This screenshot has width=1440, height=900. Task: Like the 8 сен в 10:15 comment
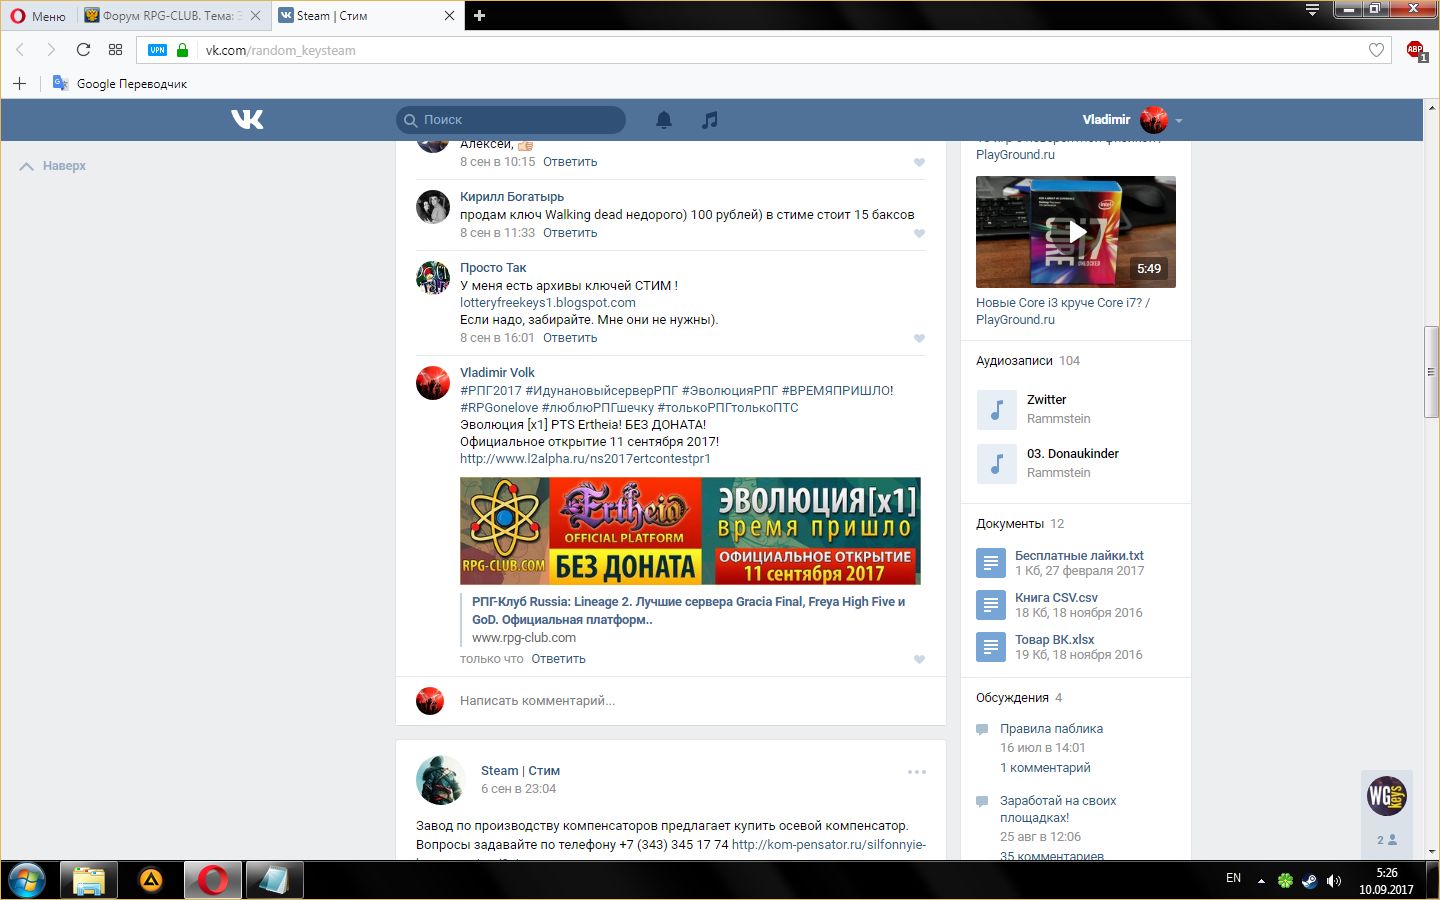pos(919,163)
